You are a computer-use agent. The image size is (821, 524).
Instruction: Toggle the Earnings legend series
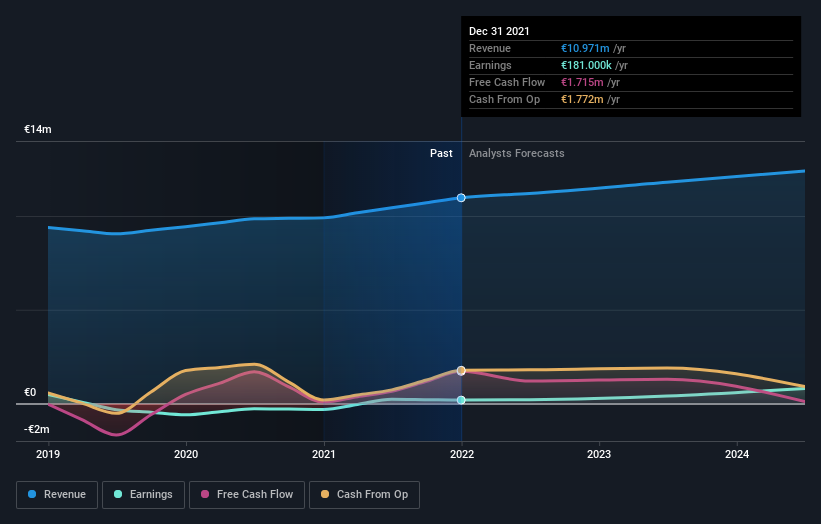143,495
